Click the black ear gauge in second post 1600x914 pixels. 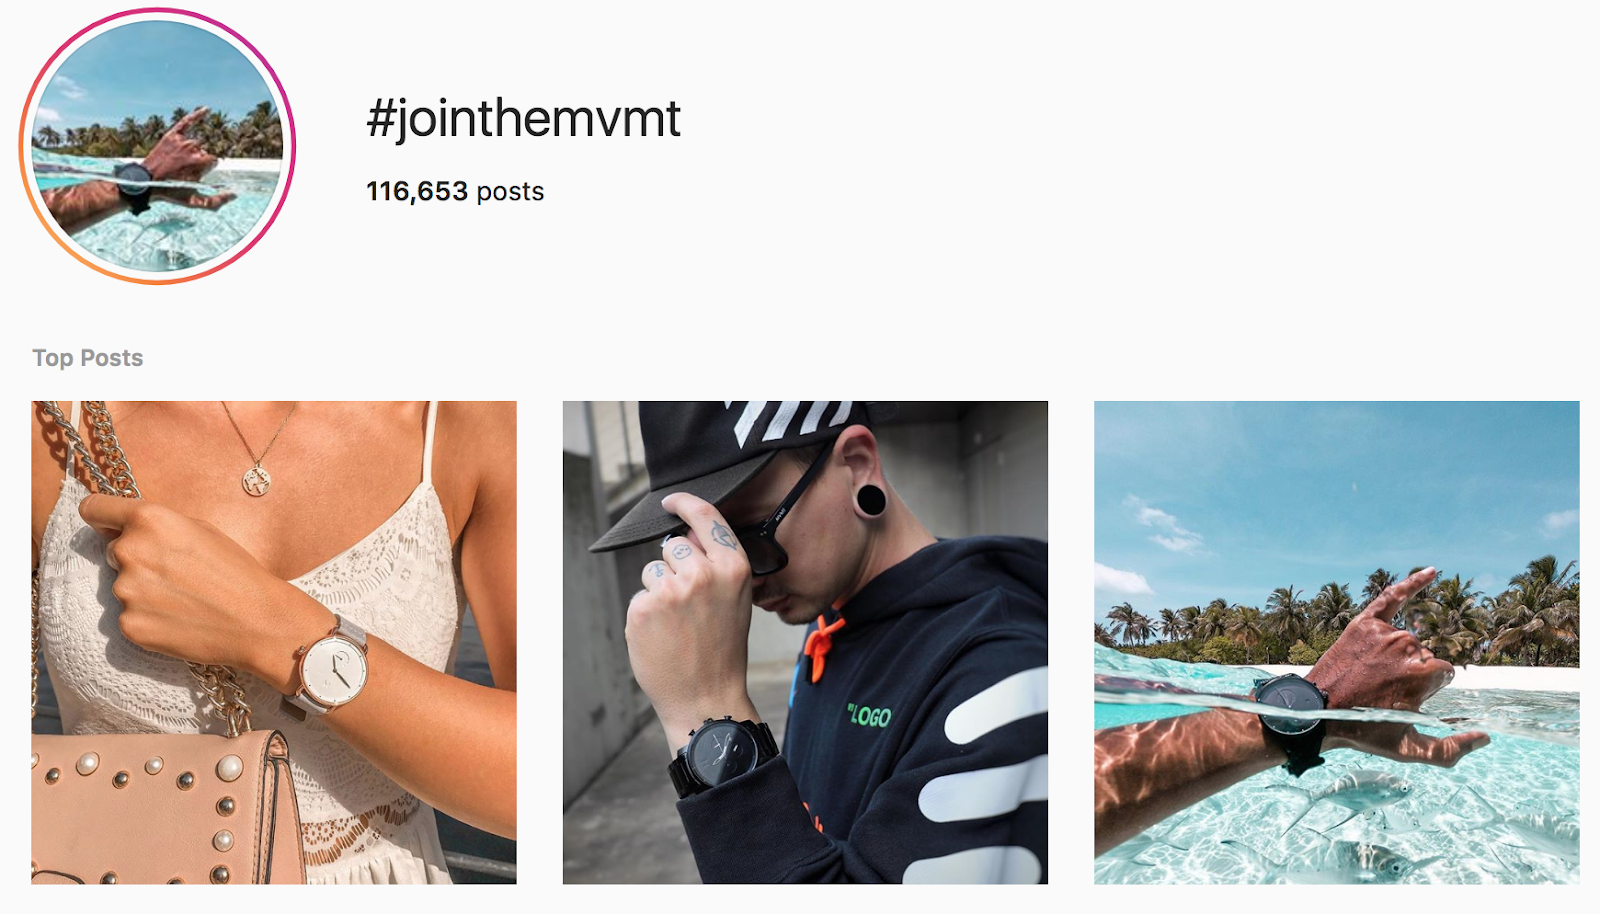click(870, 499)
